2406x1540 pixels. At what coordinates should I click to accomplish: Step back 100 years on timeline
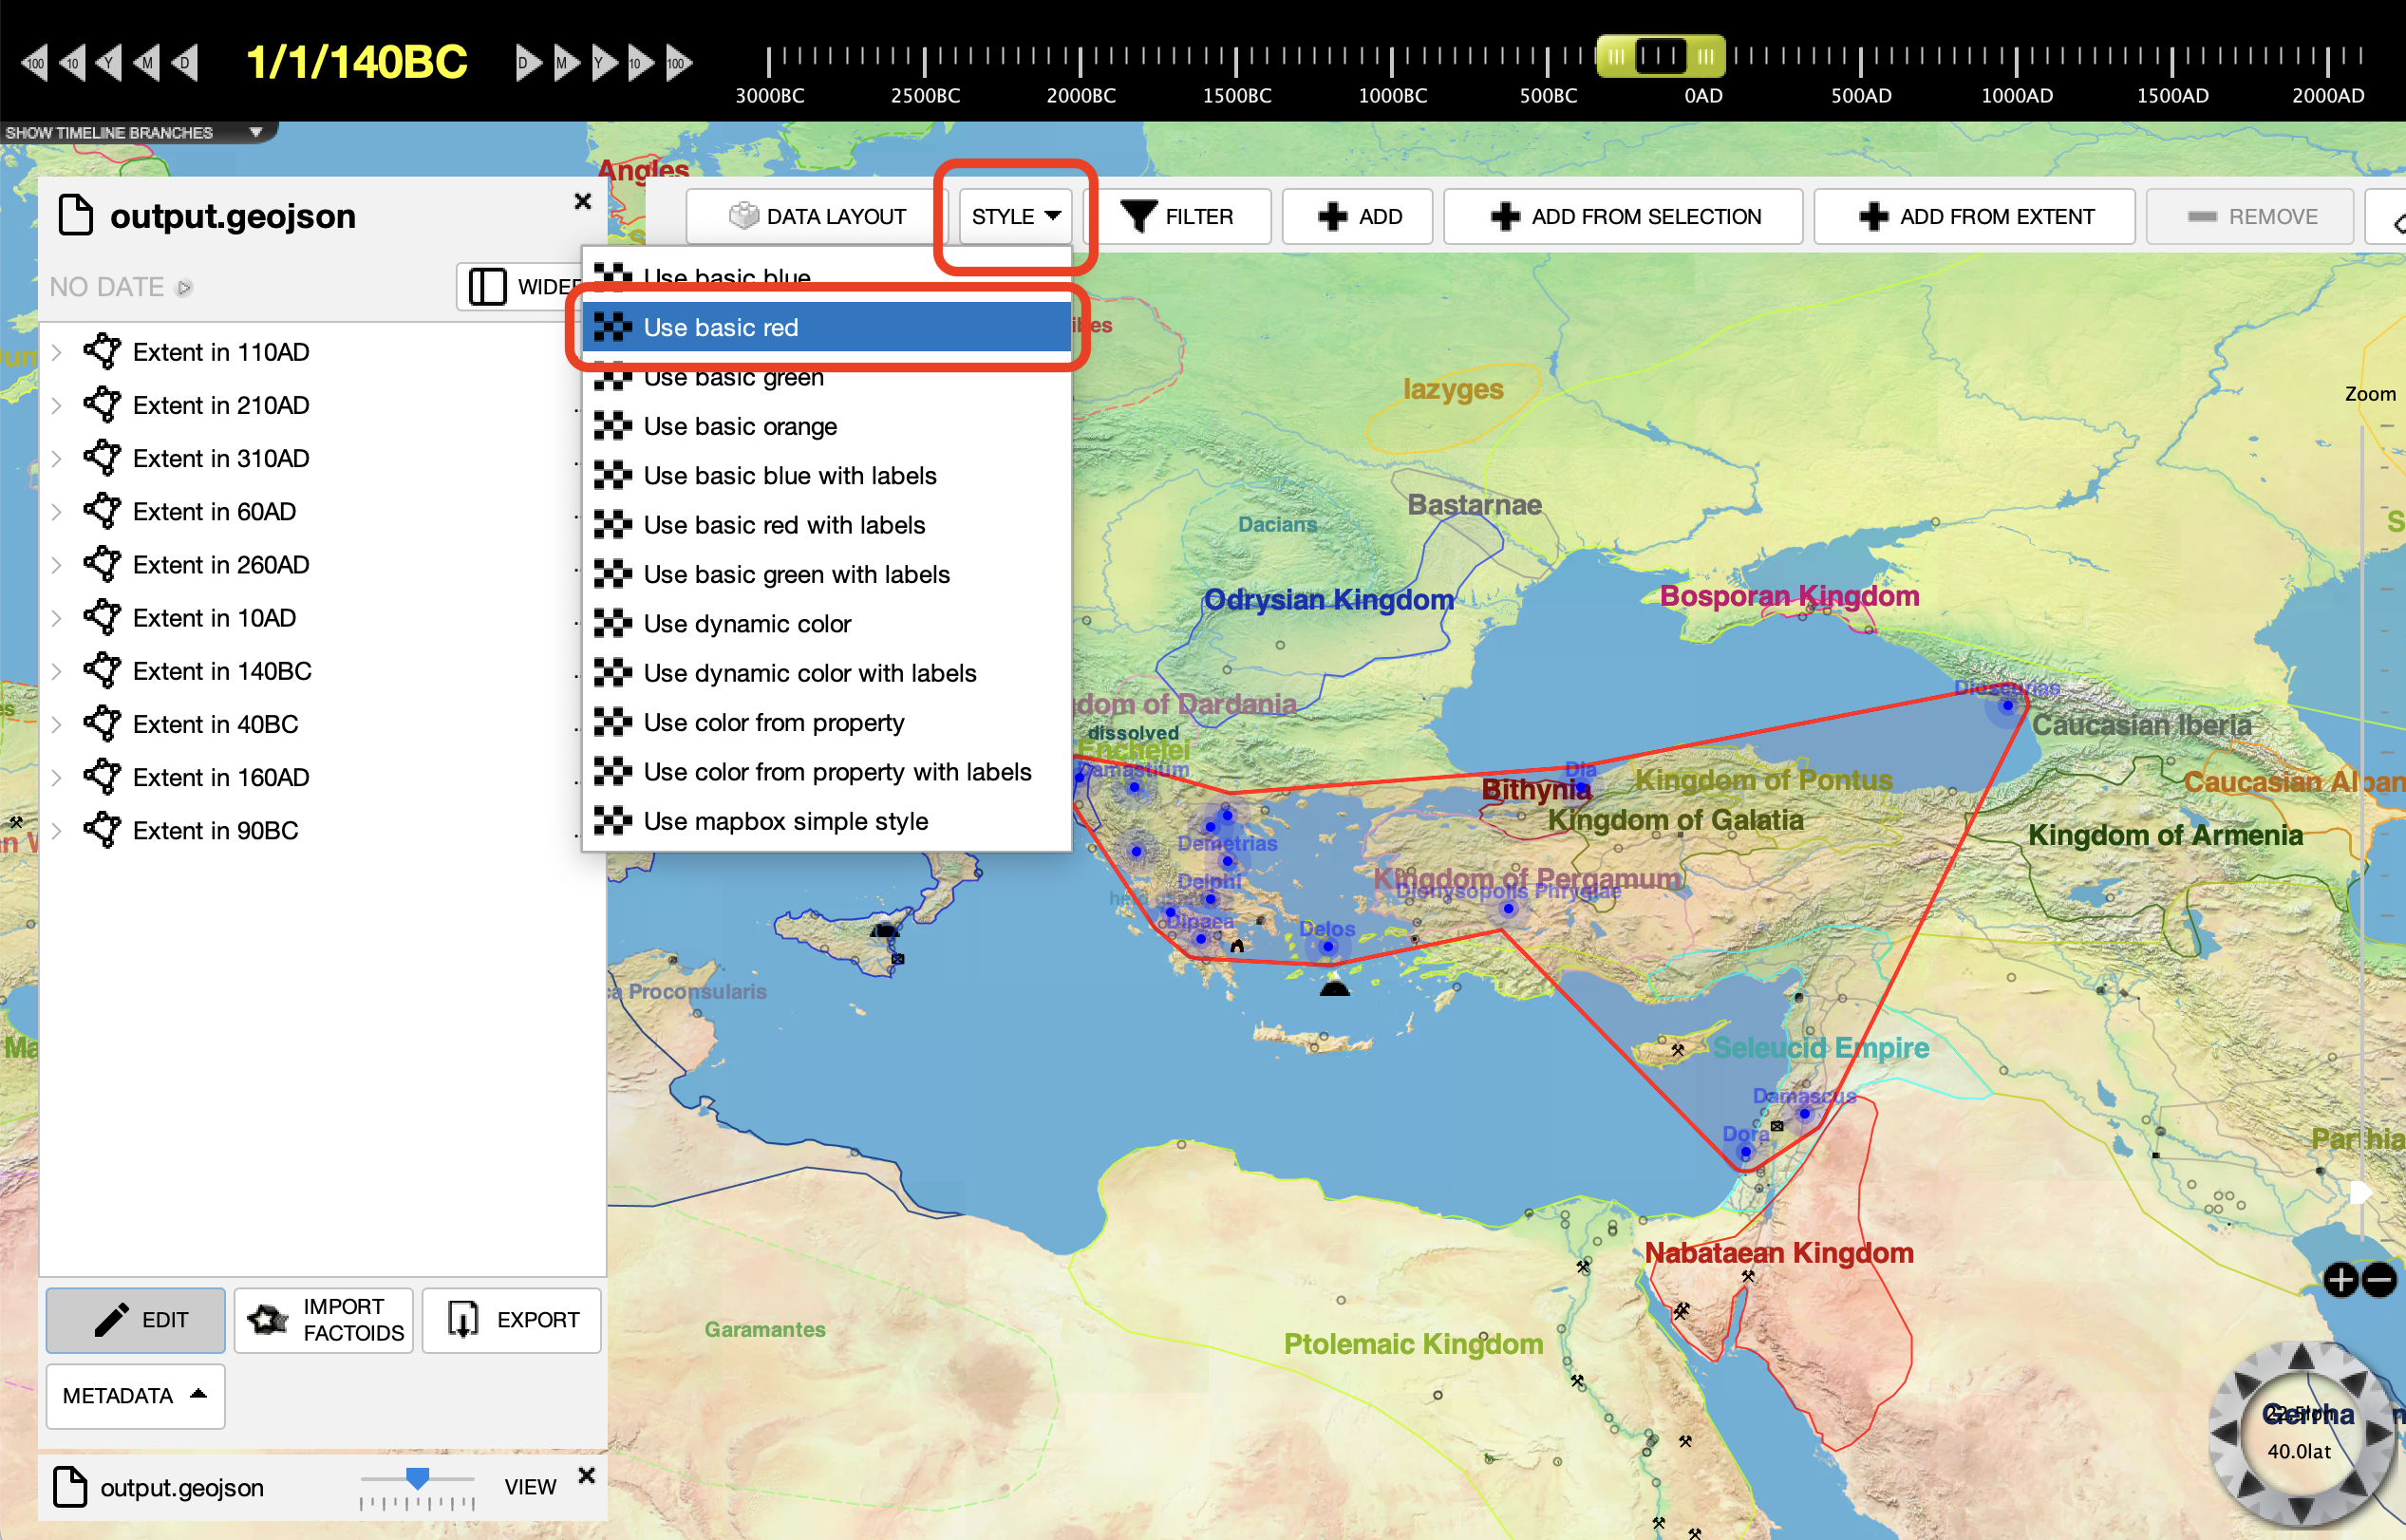tap(33, 63)
